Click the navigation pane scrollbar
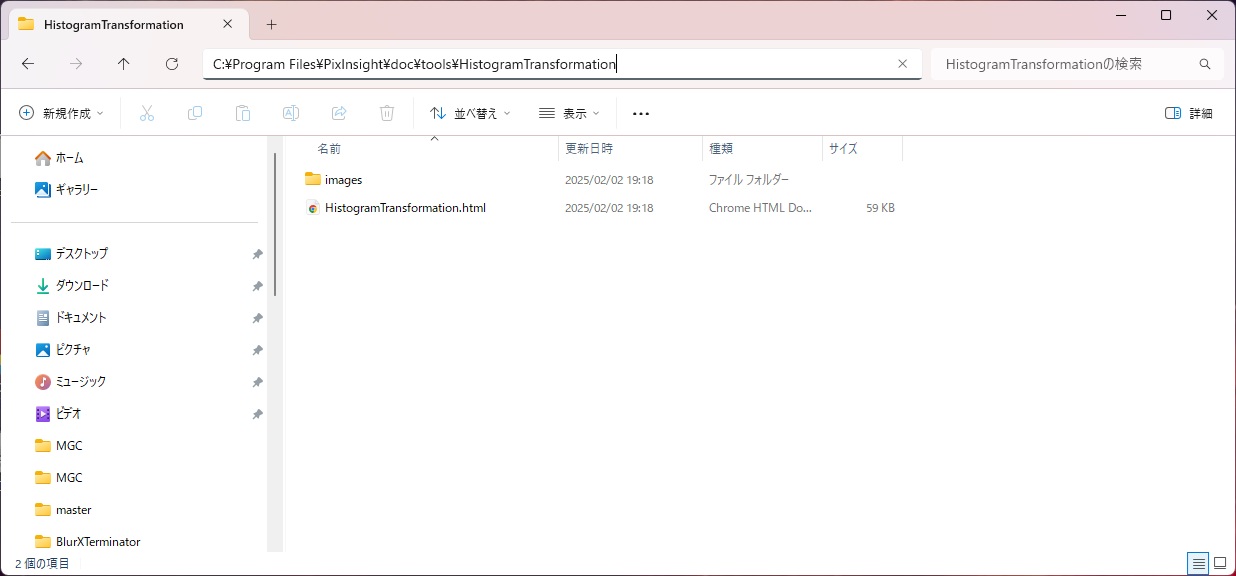The width and height of the screenshot is (1236, 576). (275, 222)
